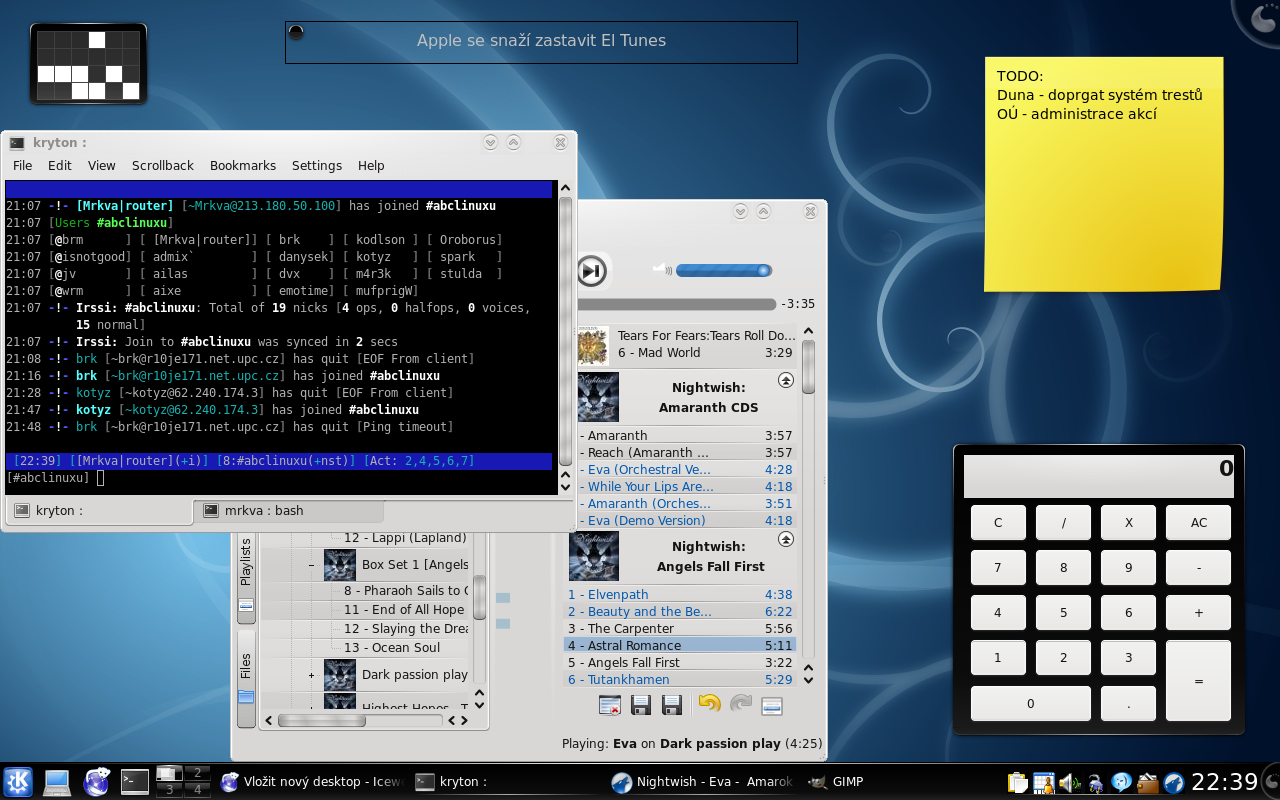Select '13 - Ocean Soul' in collection tree
The width and height of the screenshot is (1280, 800).
pyautogui.click(x=392, y=647)
